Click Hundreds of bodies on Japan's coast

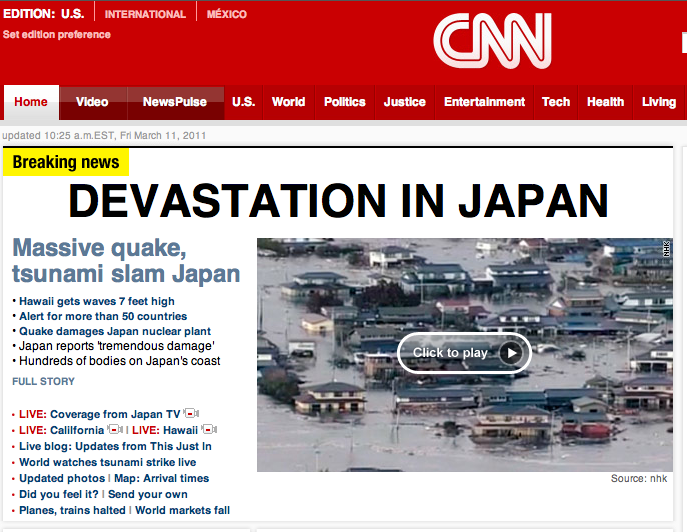(x=120, y=361)
